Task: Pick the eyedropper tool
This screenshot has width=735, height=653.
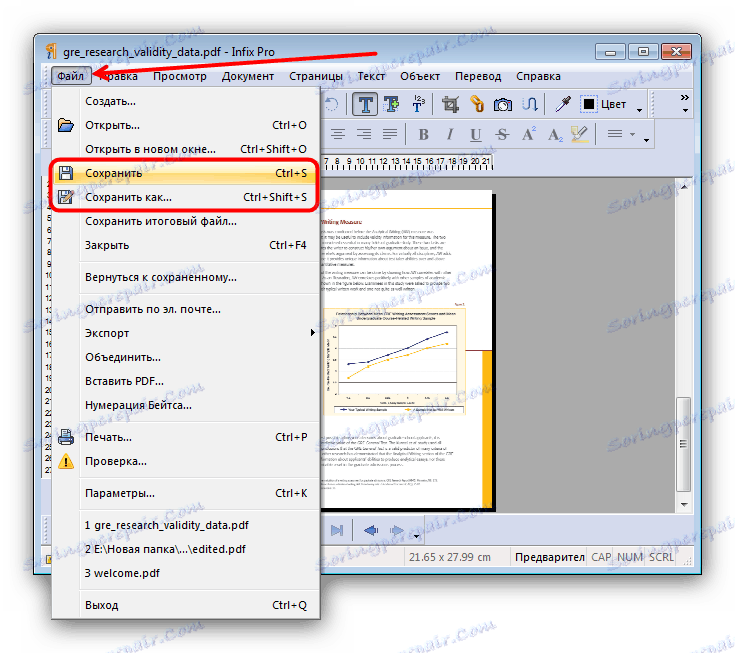Action: tap(562, 104)
